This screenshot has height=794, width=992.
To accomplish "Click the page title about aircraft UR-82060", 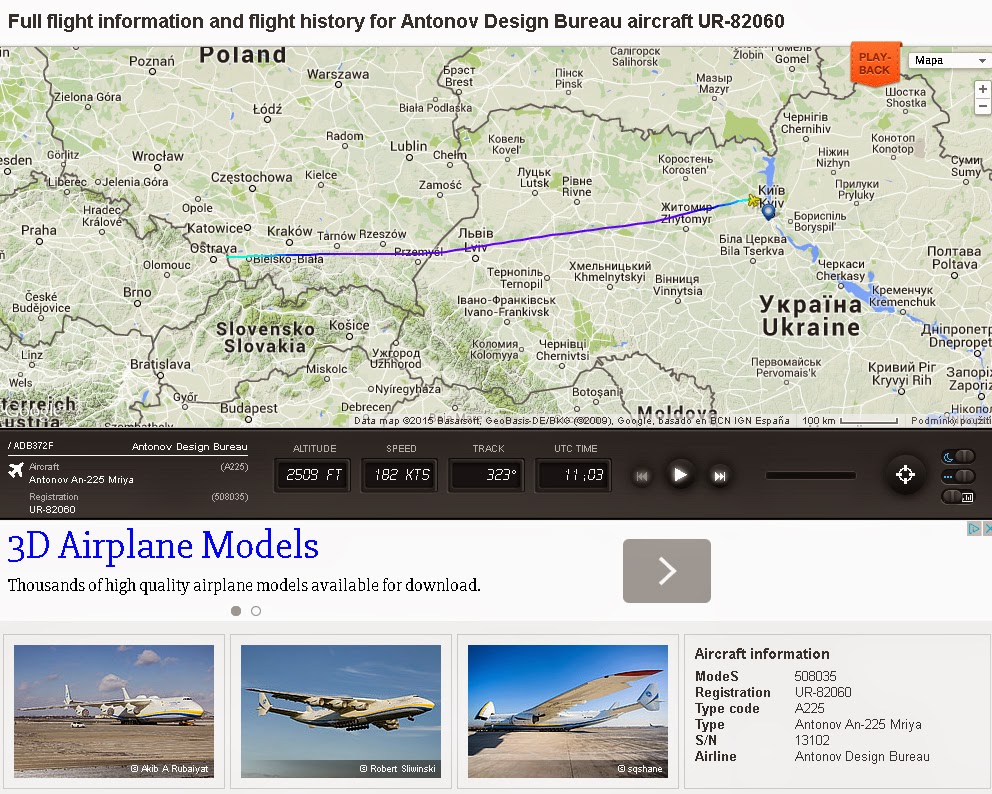I will 396,21.
